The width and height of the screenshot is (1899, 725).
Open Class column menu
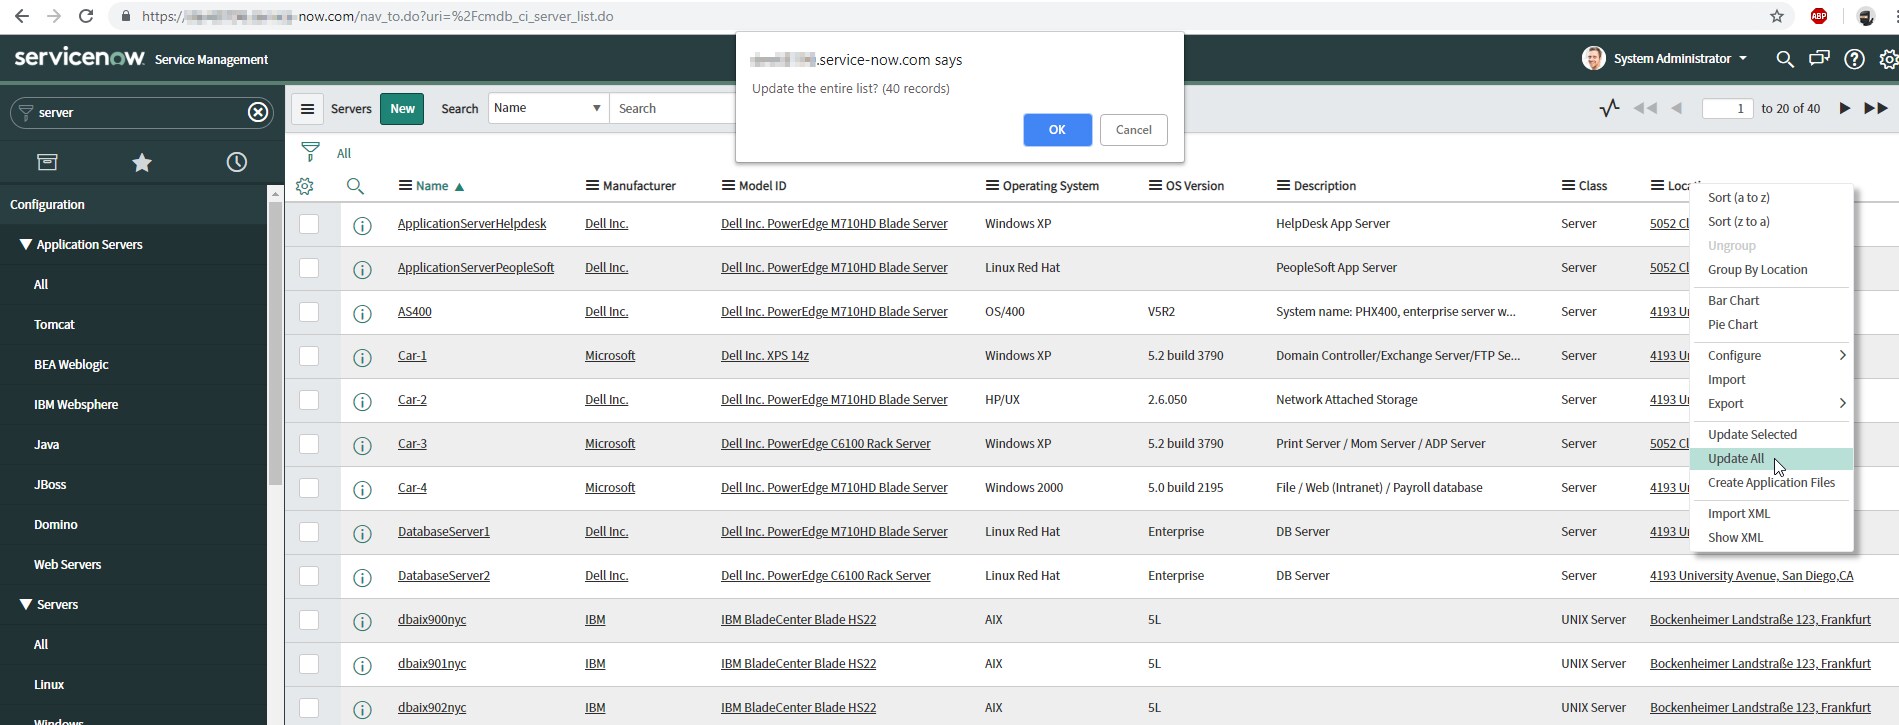pyautogui.click(x=1568, y=186)
